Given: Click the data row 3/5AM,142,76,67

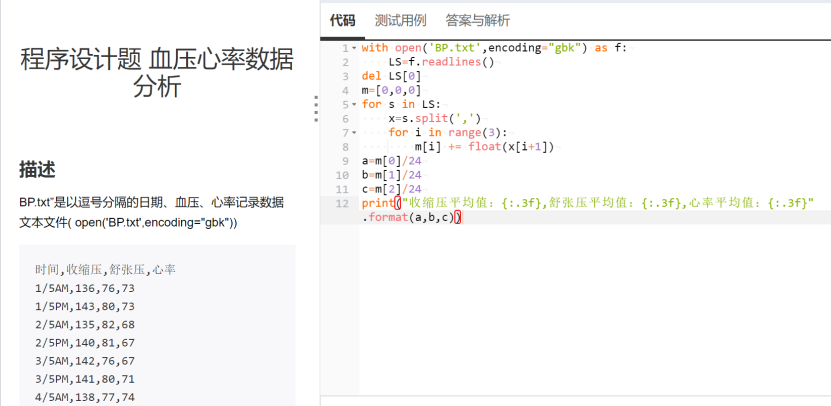Looking at the screenshot, I should click(85, 361).
